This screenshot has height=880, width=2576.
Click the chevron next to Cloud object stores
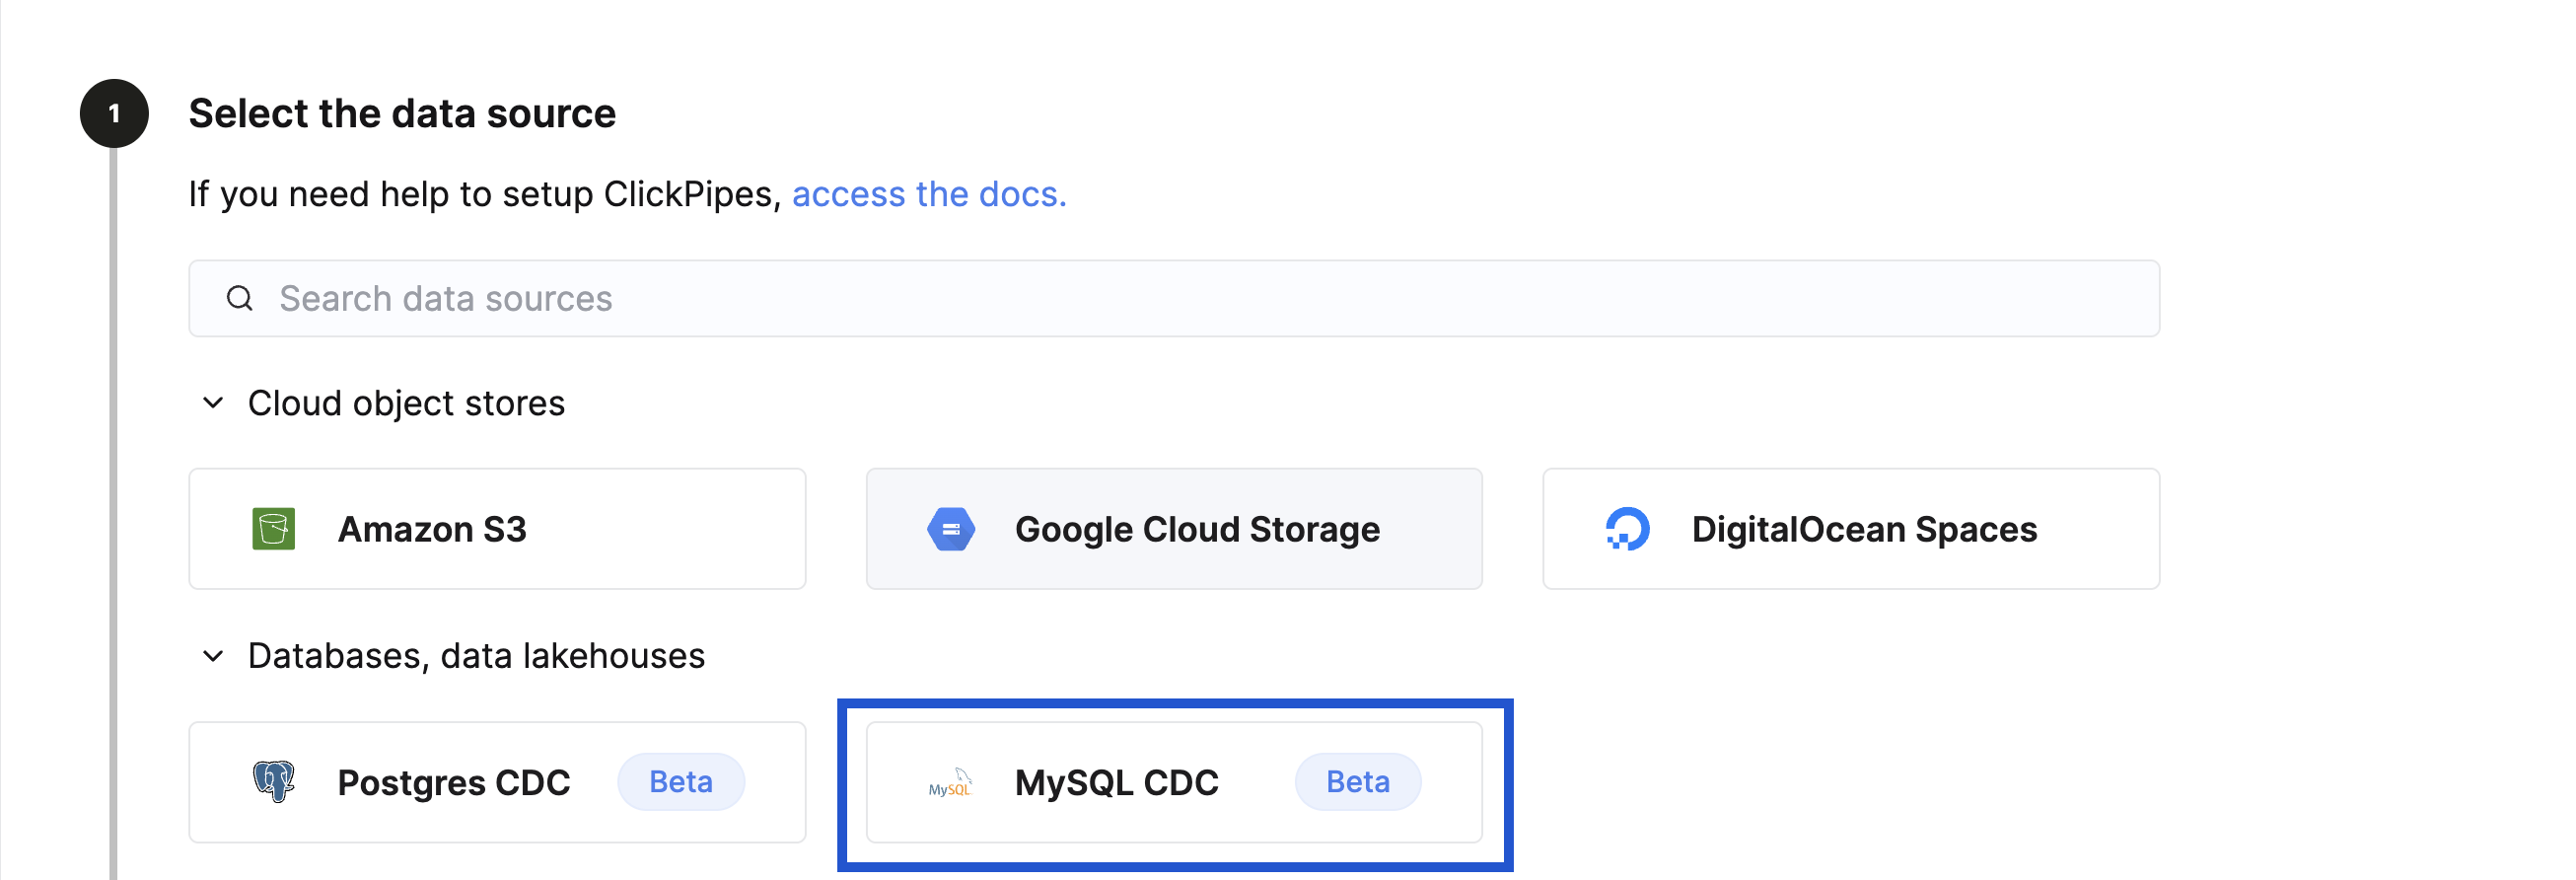[x=212, y=404]
